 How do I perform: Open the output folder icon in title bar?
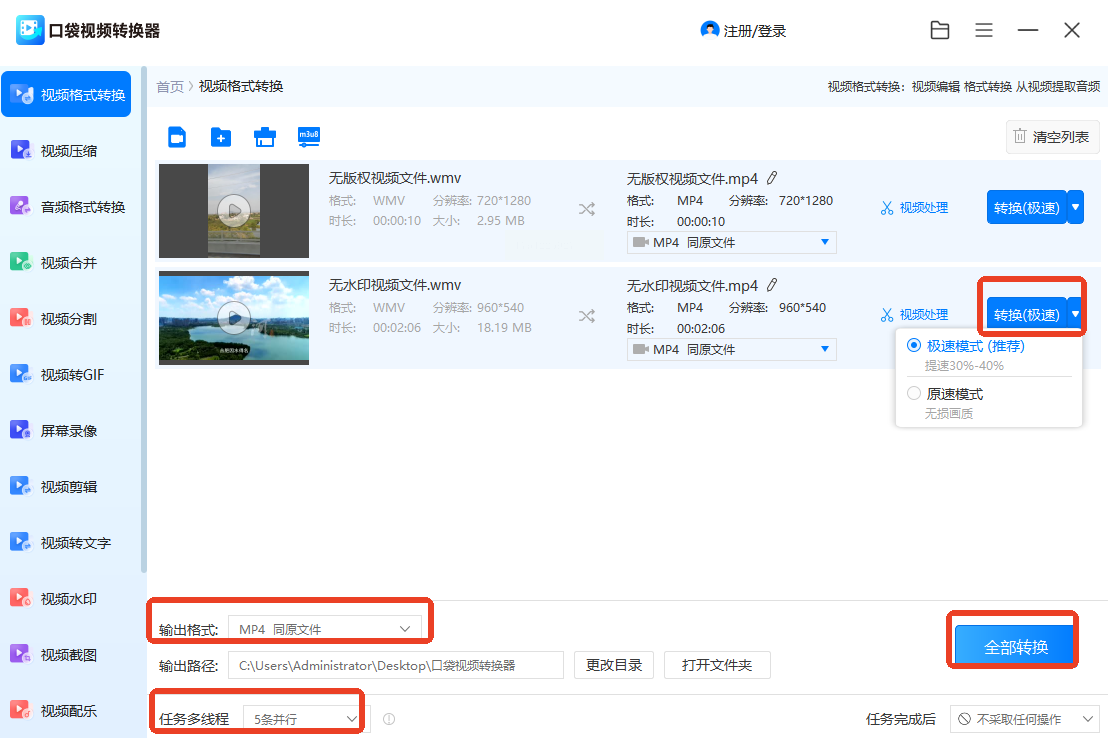[x=940, y=31]
